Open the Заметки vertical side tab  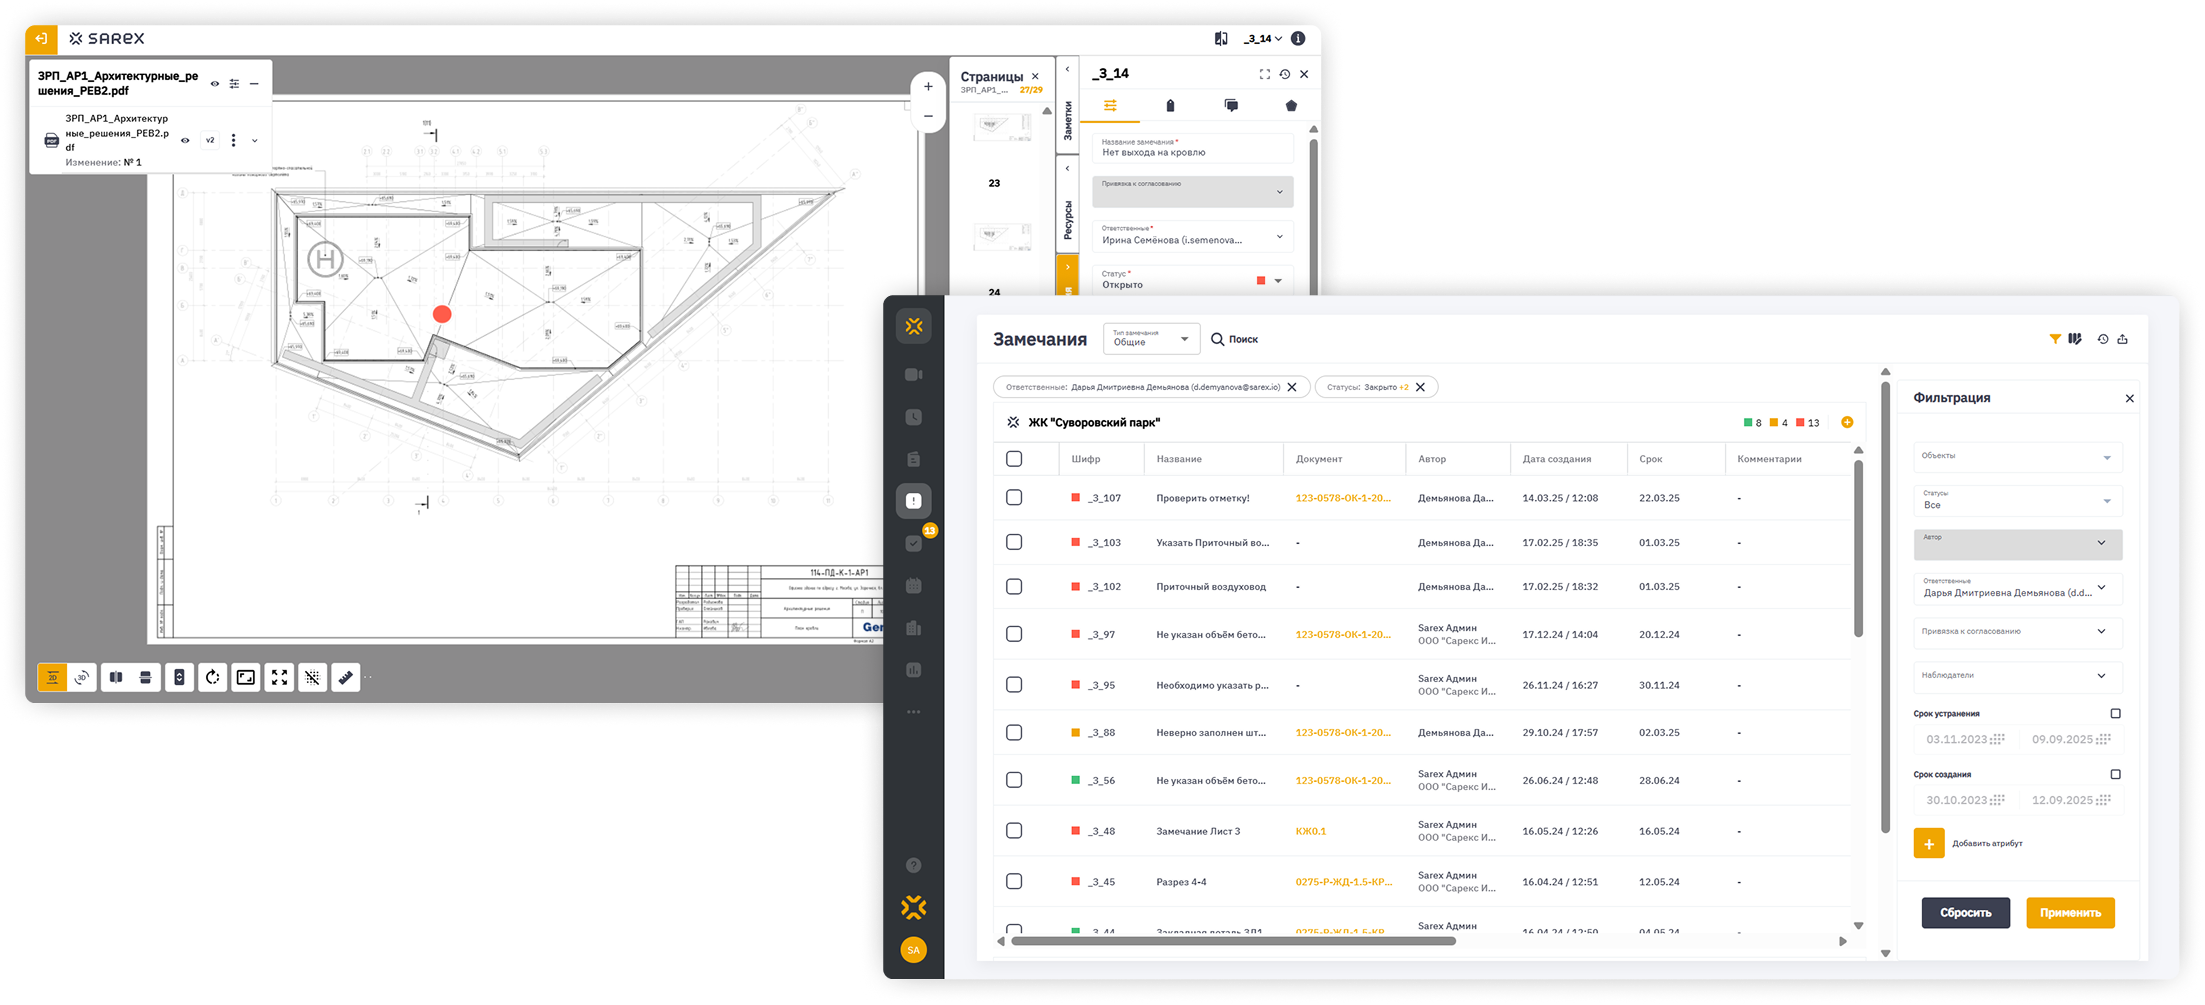pyautogui.click(x=1067, y=120)
